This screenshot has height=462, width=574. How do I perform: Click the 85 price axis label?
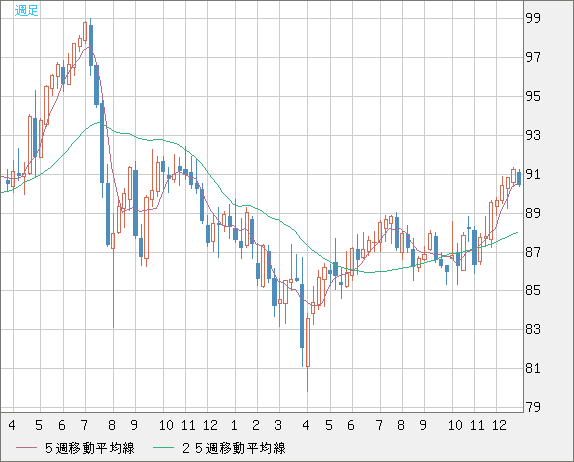533,290
